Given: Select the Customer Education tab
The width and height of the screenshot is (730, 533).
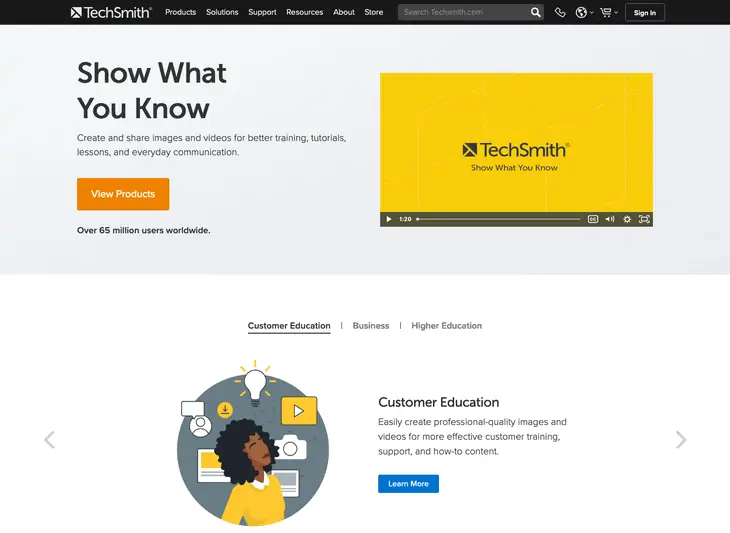Looking at the screenshot, I should coord(289,325).
